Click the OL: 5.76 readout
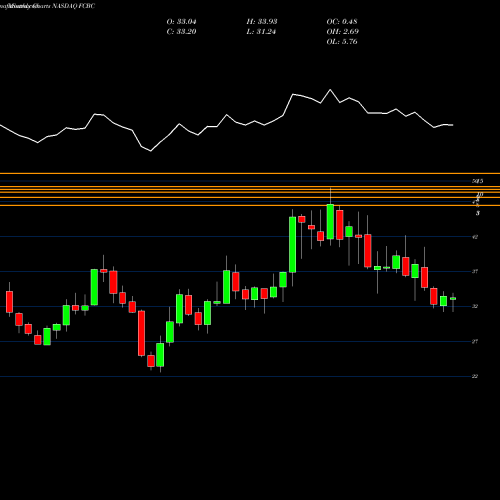 tap(342, 42)
